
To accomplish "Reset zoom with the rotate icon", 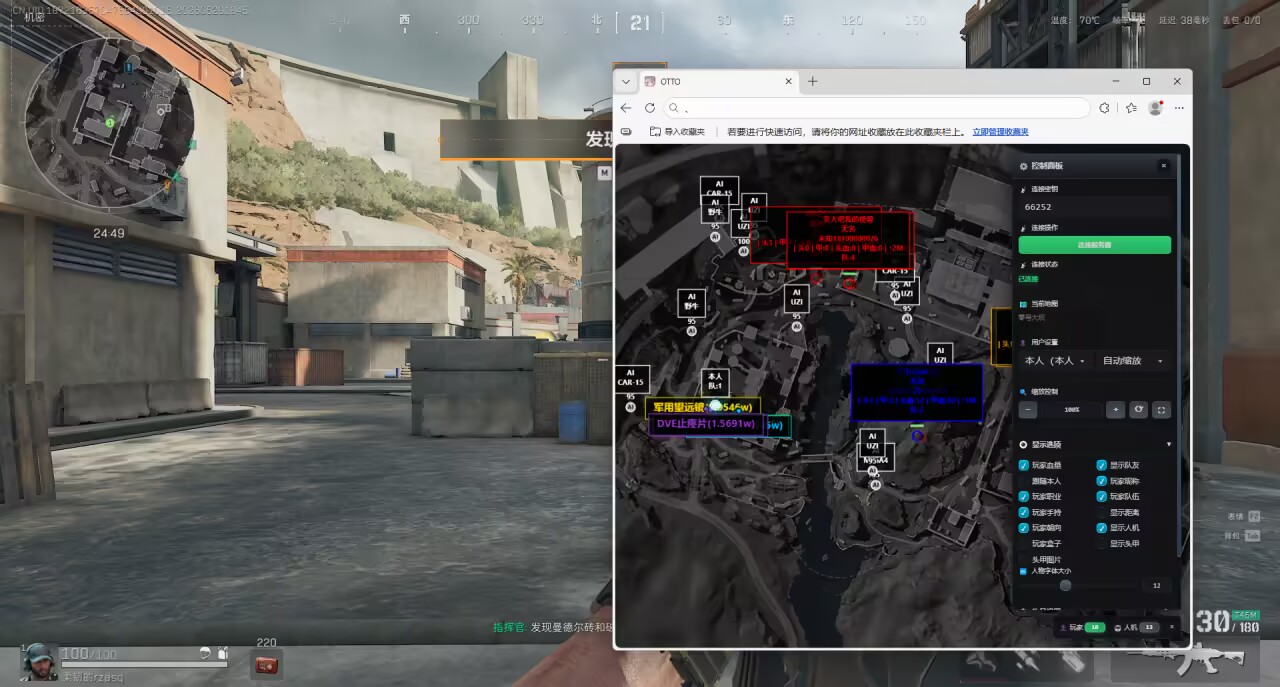I will click(x=1138, y=409).
